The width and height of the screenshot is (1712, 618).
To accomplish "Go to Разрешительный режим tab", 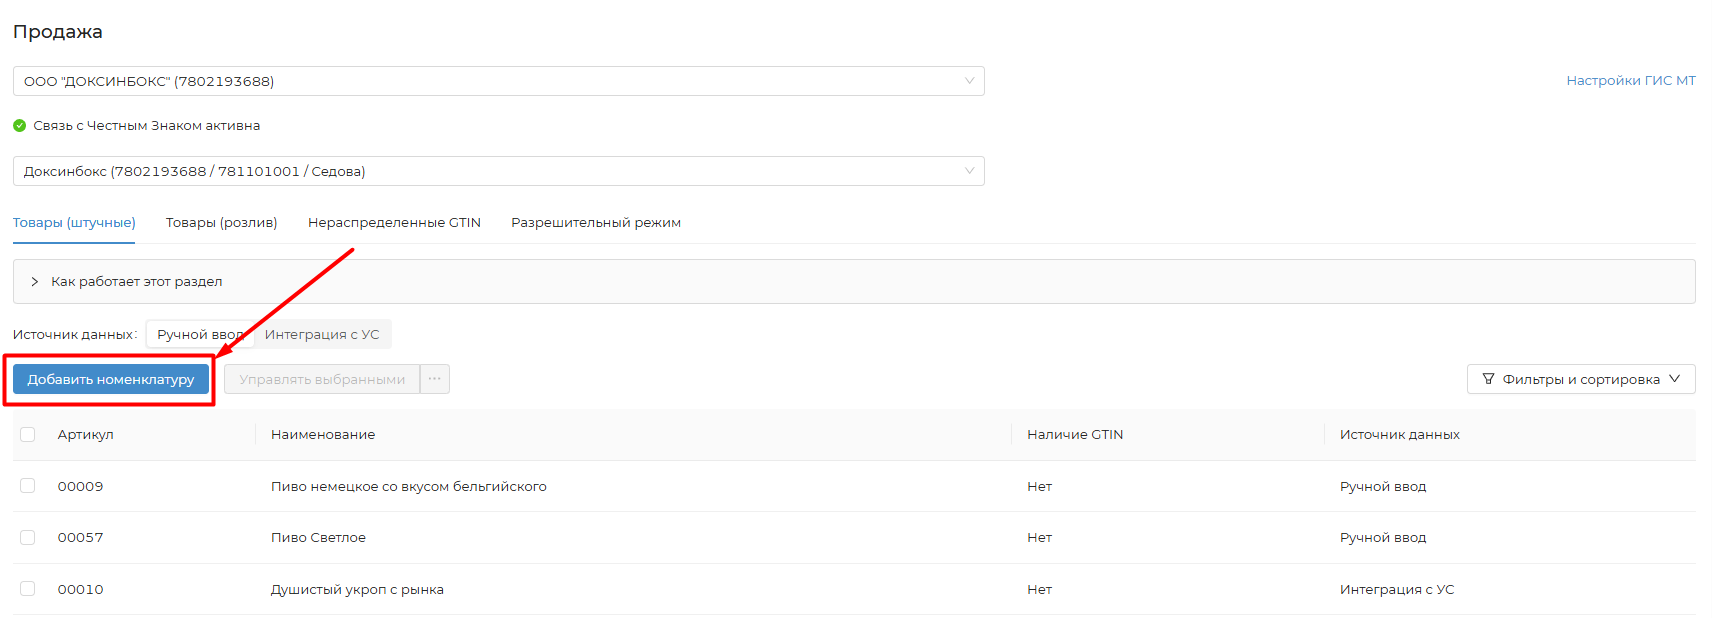I will point(595,223).
